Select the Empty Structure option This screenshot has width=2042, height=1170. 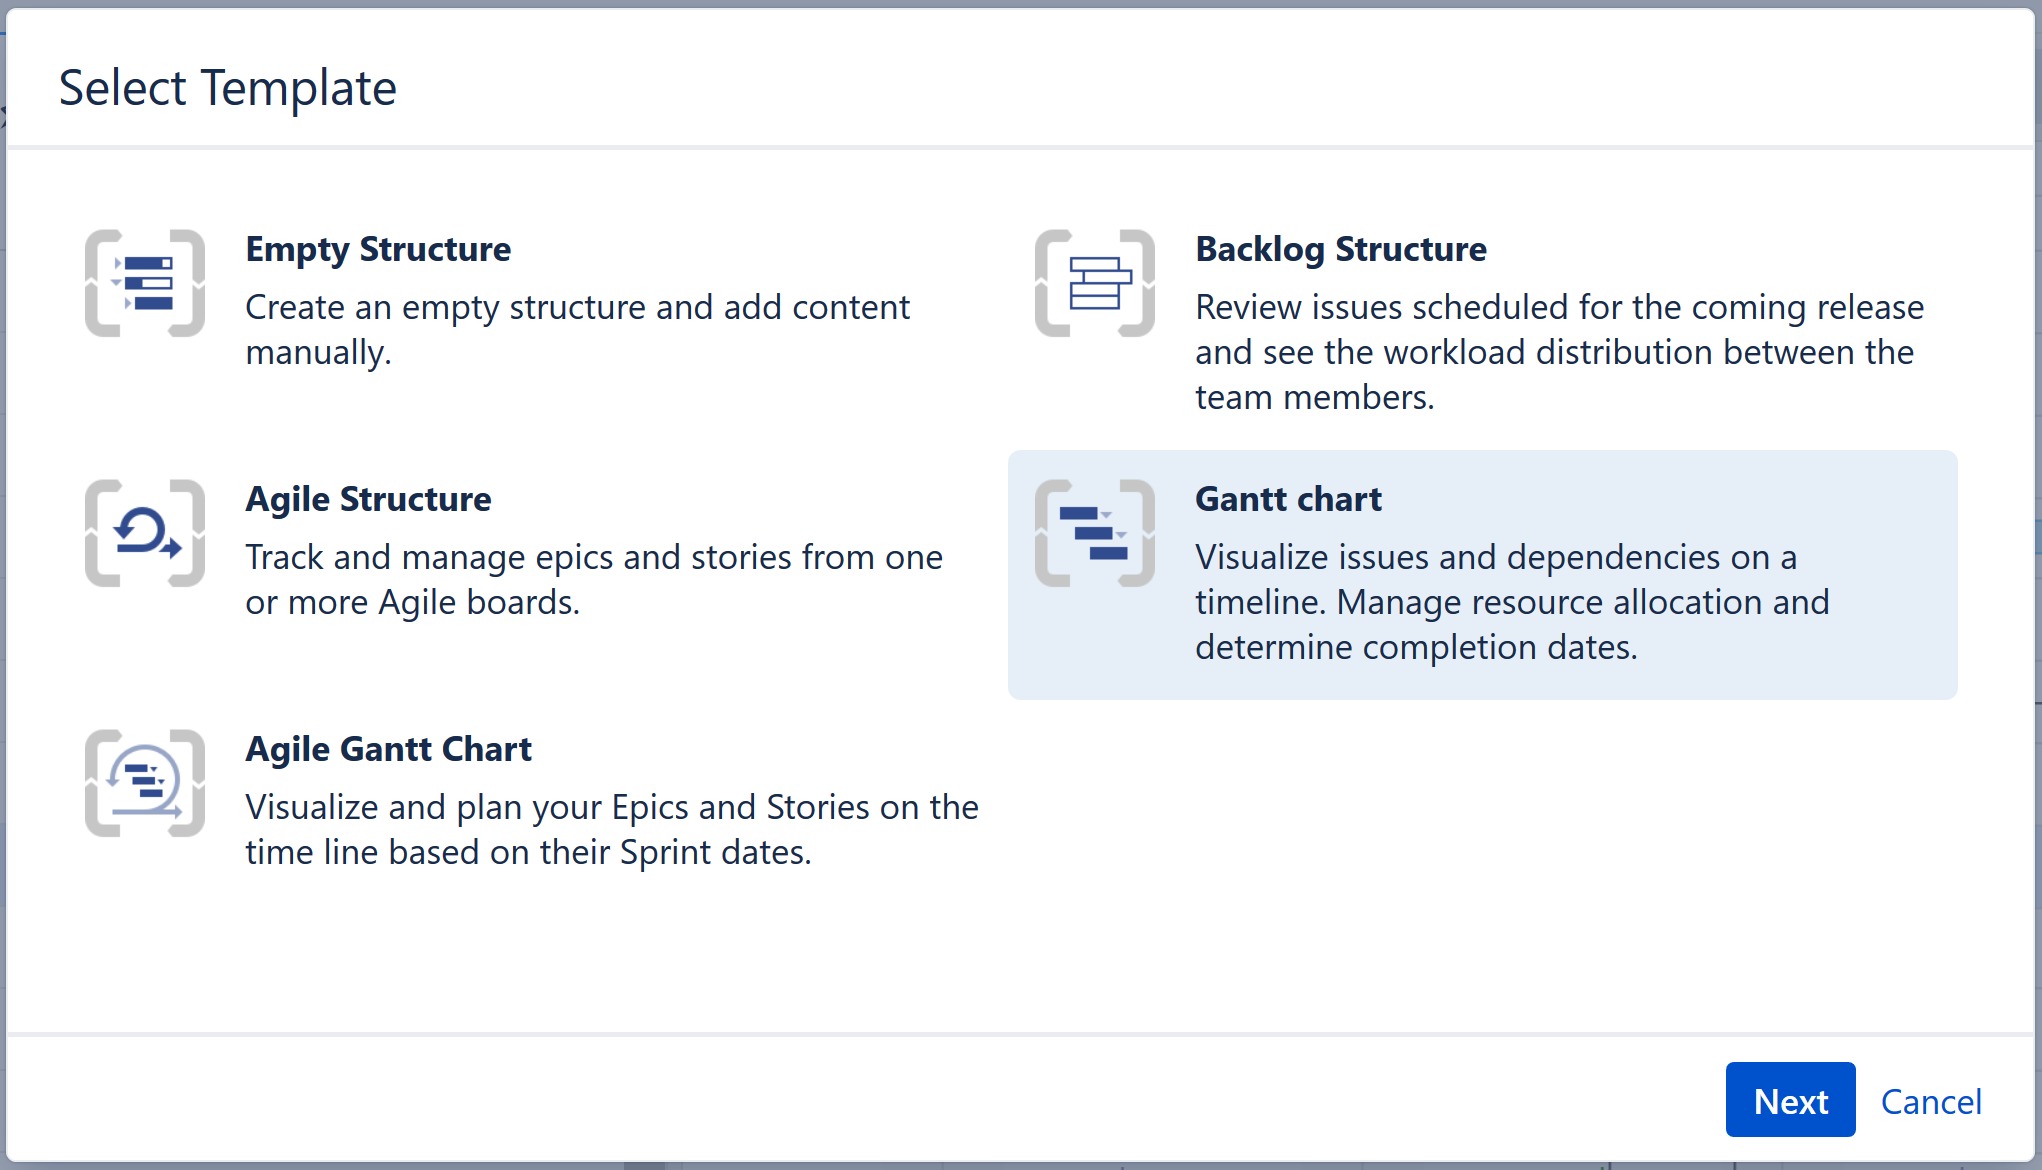[500, 300]
